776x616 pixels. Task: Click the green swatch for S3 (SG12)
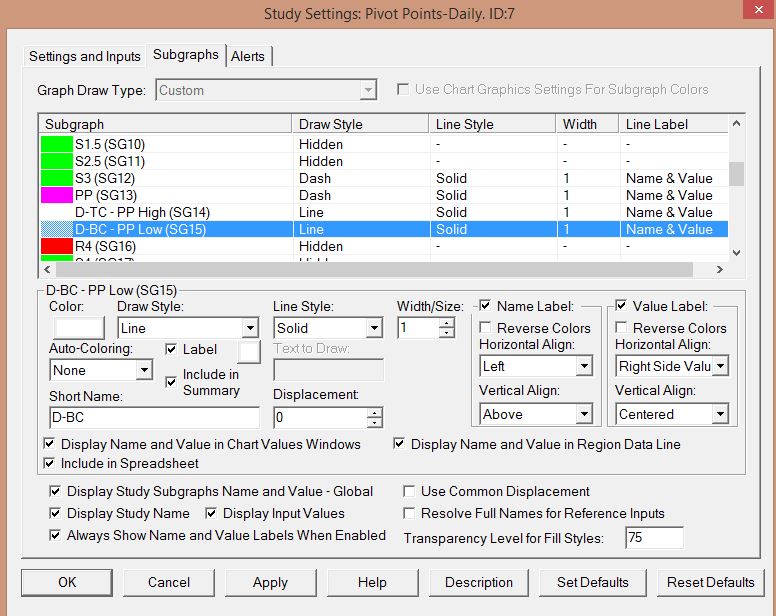click(56, 178)
